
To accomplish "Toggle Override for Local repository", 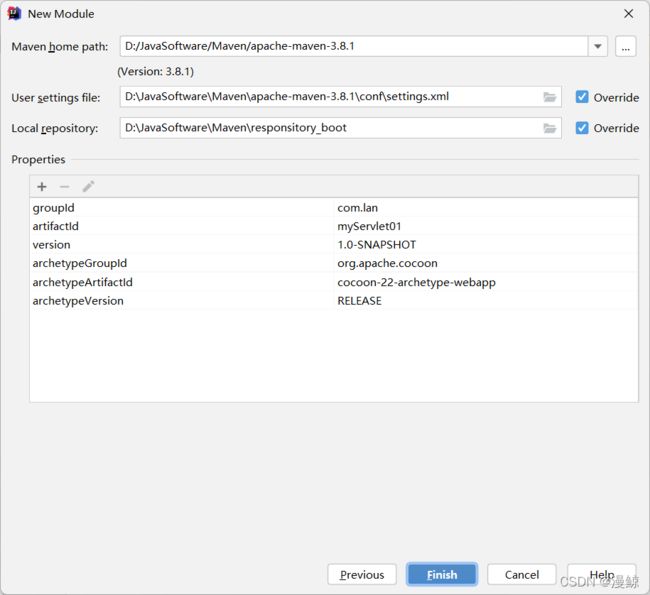I will tap(582, 128).
